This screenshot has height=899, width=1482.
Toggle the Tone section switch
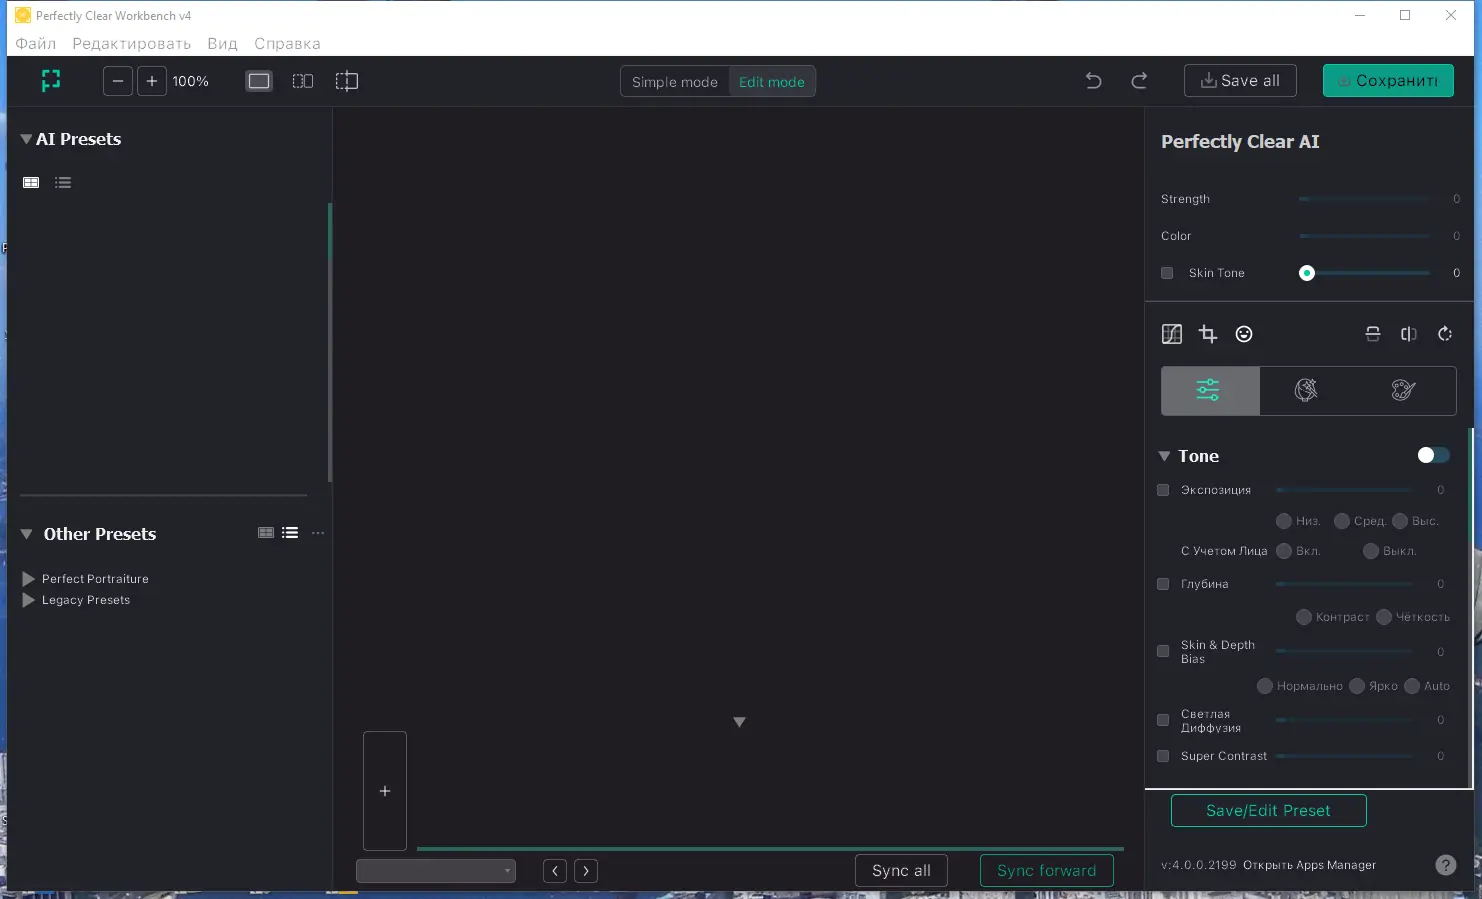pos(1433,455)
